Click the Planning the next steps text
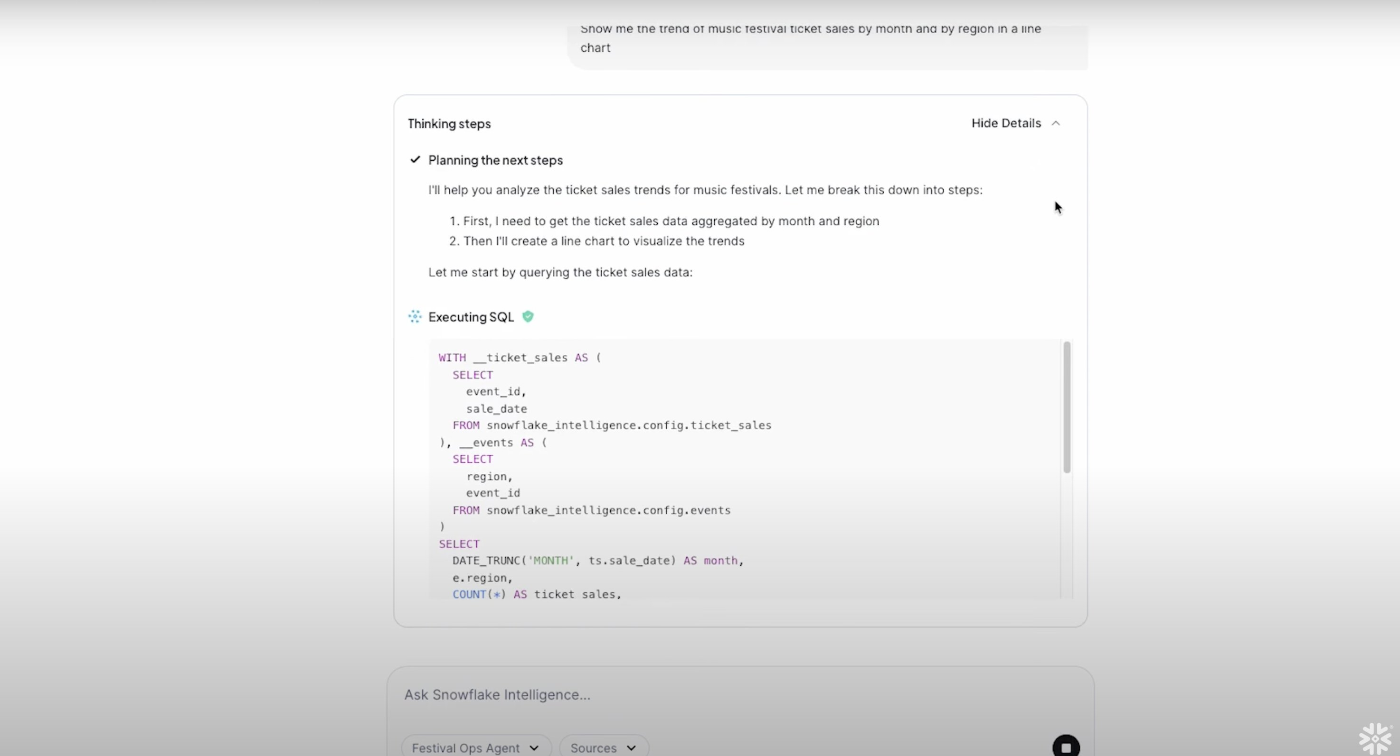 [x=495, y=160]
